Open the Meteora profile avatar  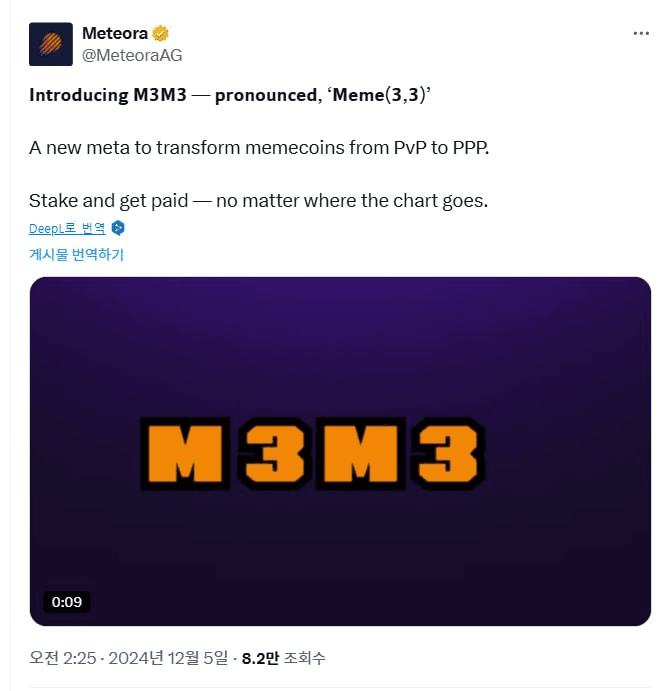coord(51,44)
